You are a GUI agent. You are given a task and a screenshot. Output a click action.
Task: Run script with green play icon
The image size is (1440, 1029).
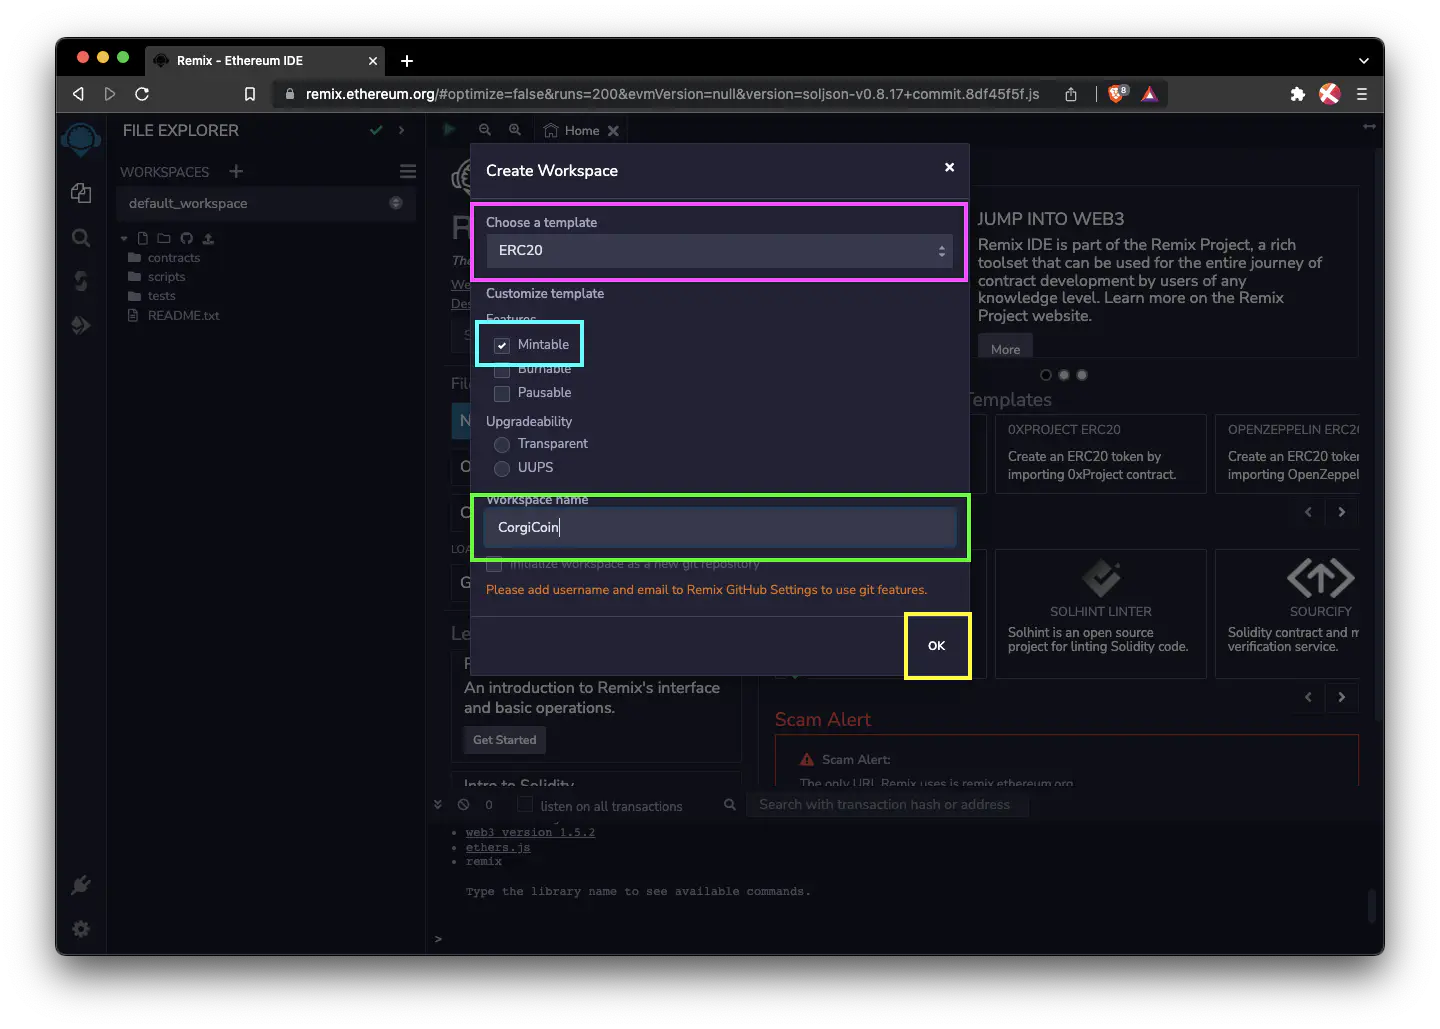point(450,130)
